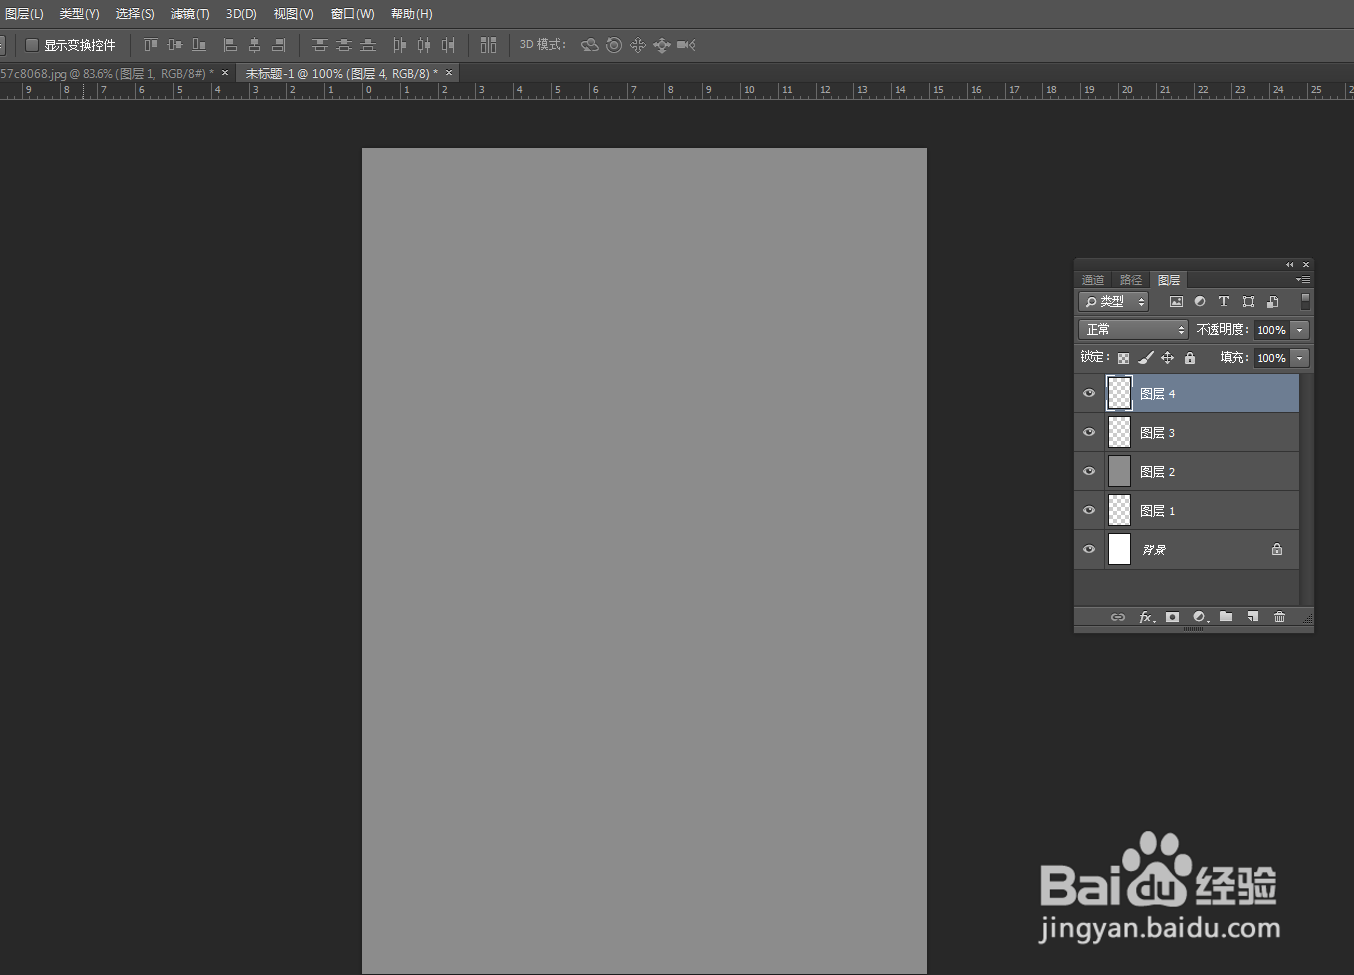The width and height of the screenshot is (1354, 975).
Task: Click the align top edges icon
Action: (151, 45)
